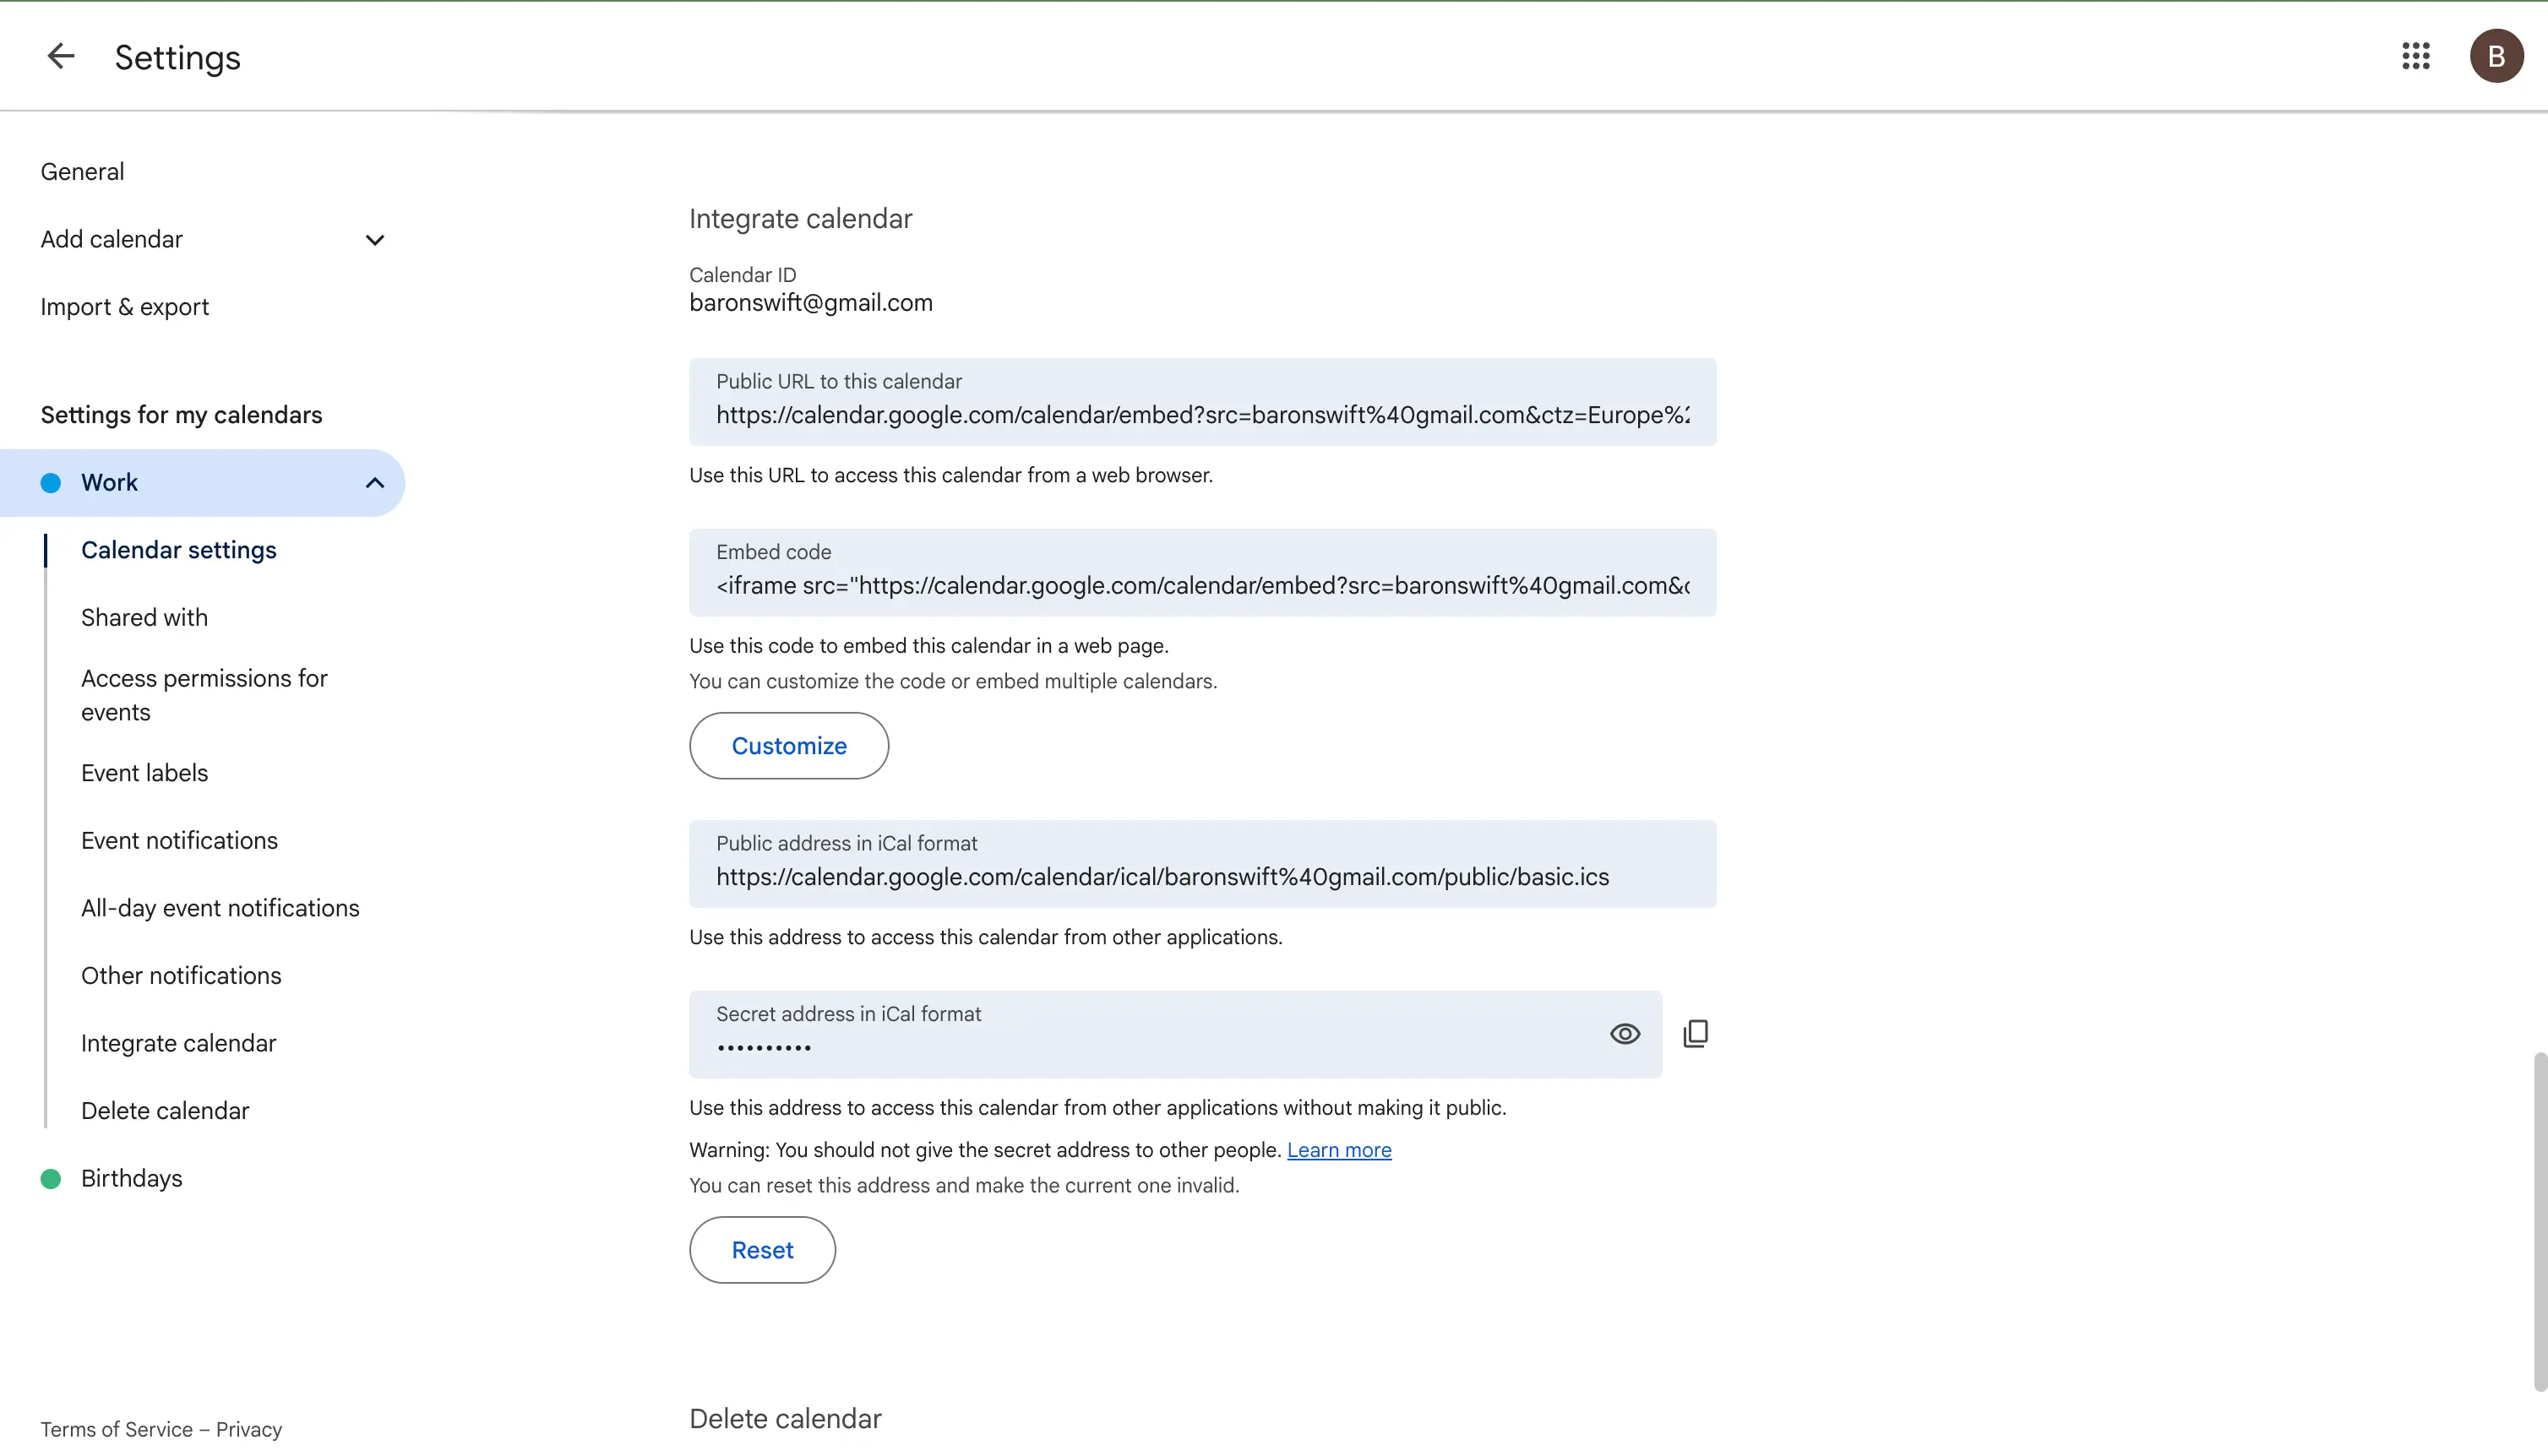Image resolution: width=2548 pixels, height=1456 pixels.
Task: Jump to Shared with section
Action: click(145, 618)
